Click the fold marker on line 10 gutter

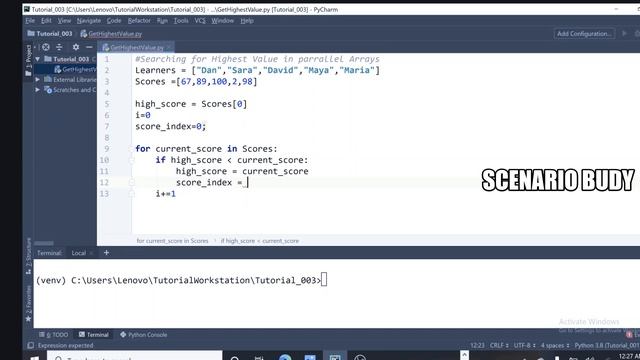[132, 160]
